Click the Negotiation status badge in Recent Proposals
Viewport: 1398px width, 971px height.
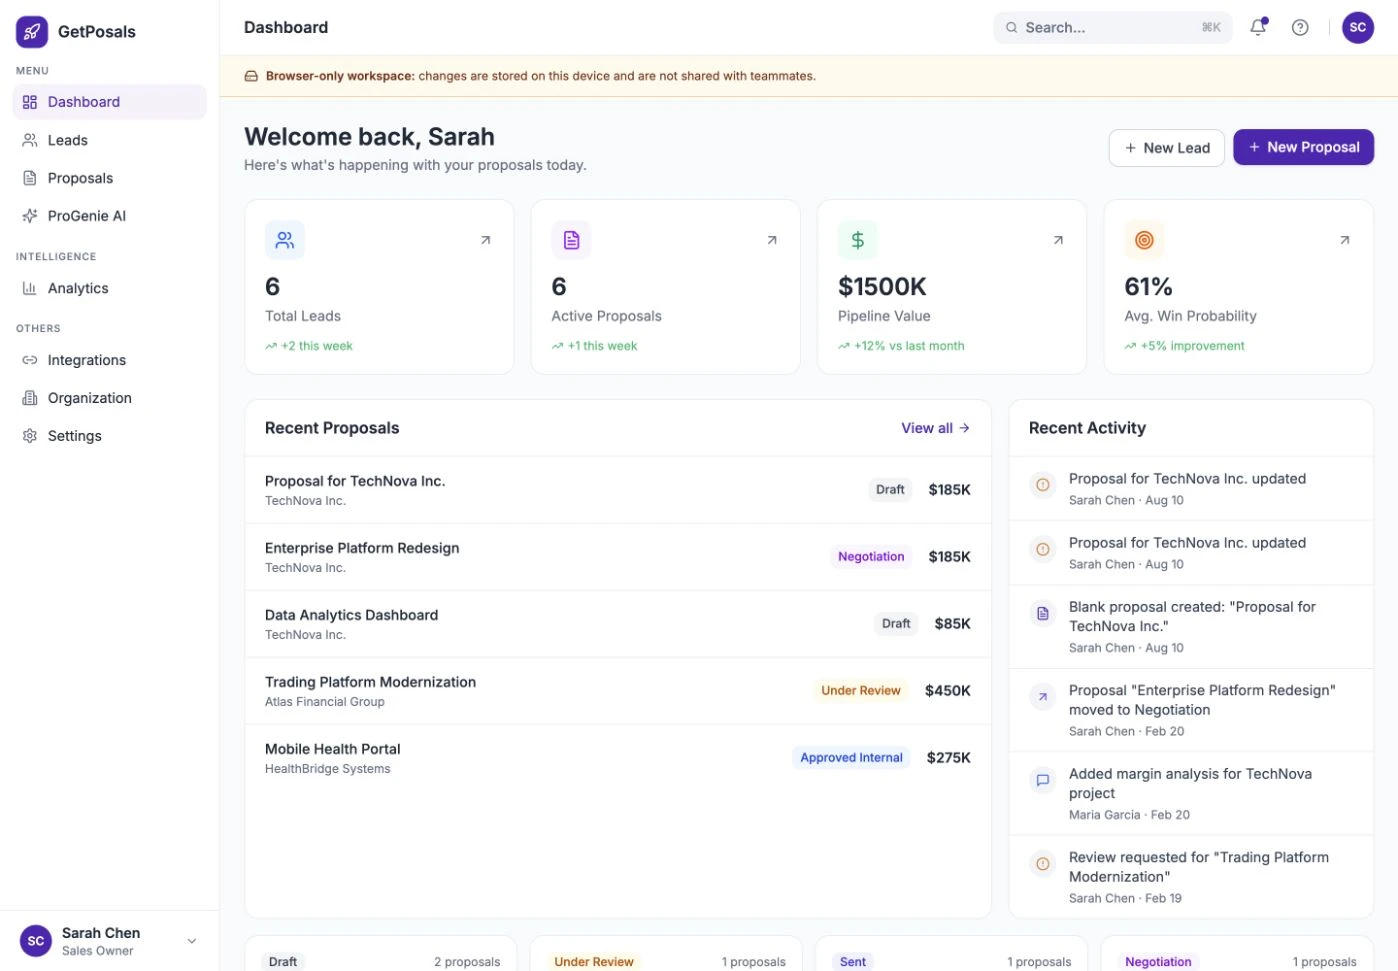click(x=871, y=557)
